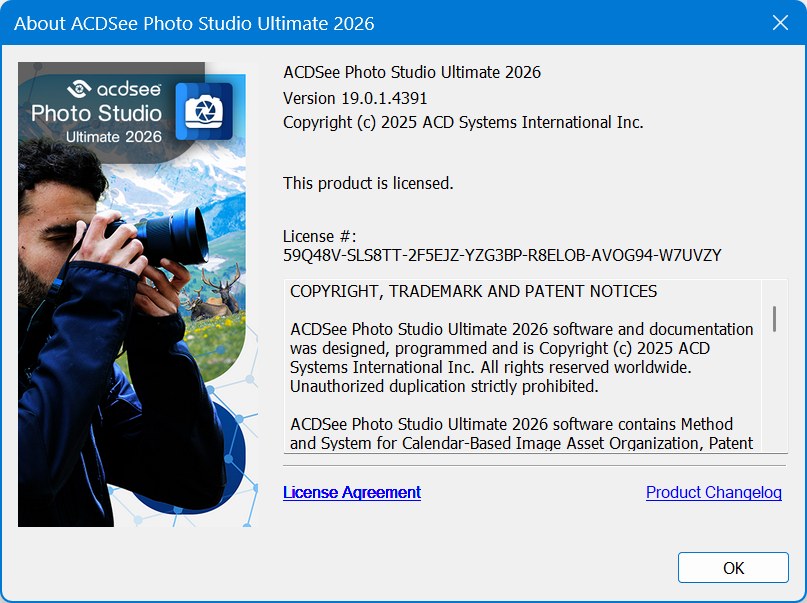Open the Product Changelog link
This screenshot has height=603, width=807.
click(x=713, y=492)
